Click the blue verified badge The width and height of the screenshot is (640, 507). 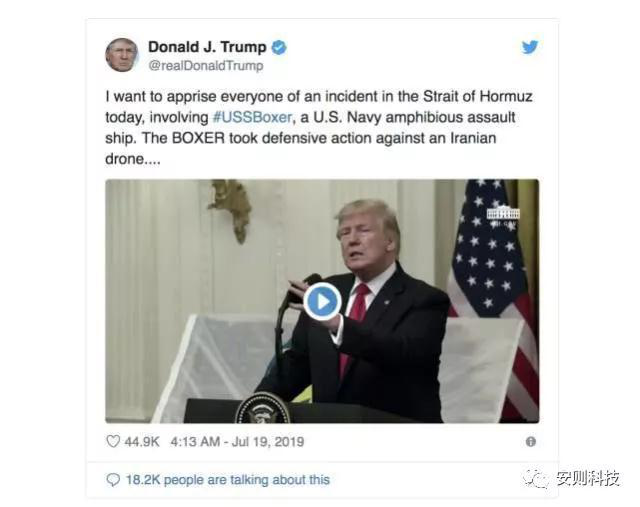click(x=279, y=47)
